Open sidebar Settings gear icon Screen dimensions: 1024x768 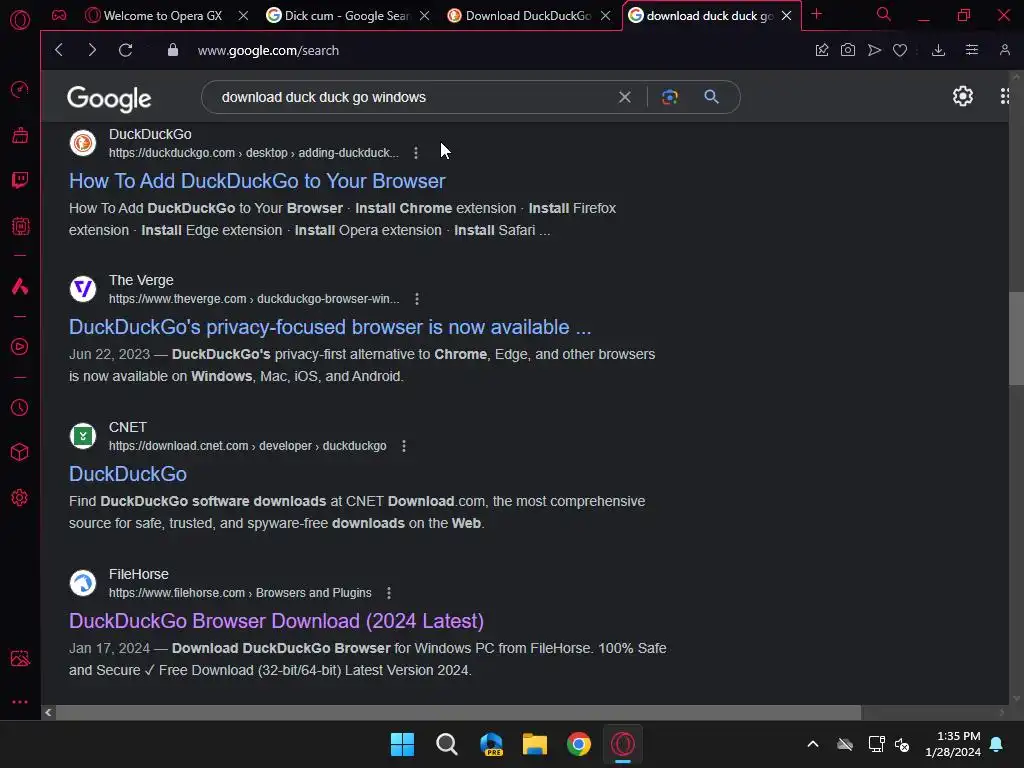click(20, 498)
